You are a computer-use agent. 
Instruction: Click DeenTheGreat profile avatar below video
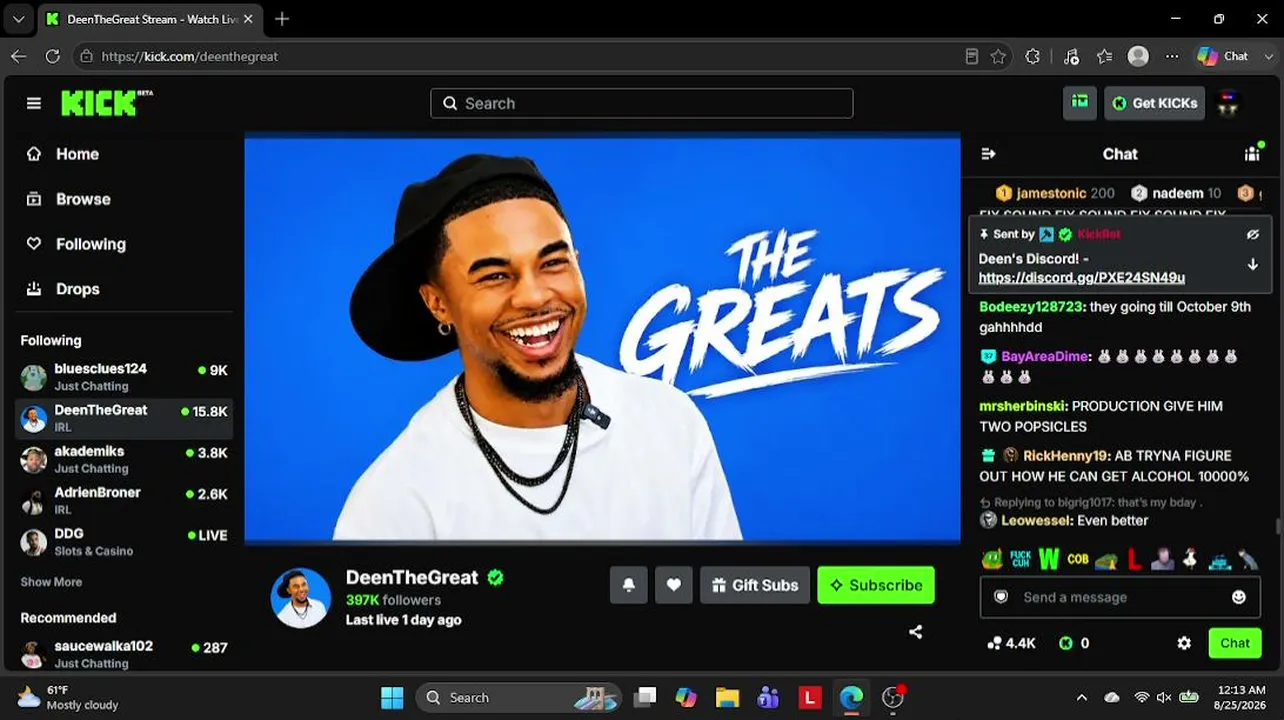(x=300, y=598)
